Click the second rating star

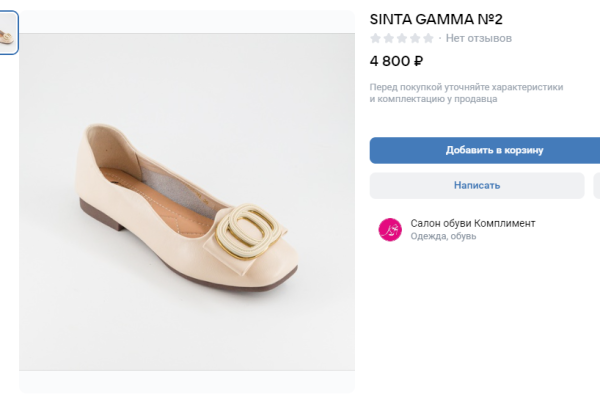pyautogui.click(x=389, y=38)
